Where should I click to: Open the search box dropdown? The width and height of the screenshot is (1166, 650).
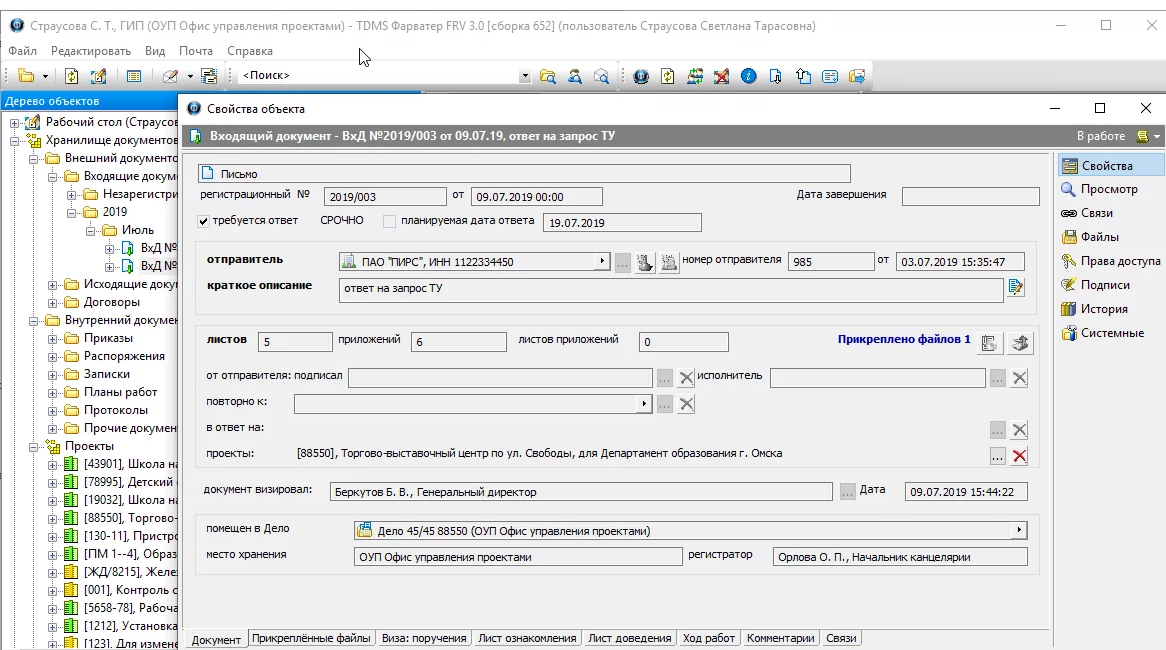tap(525, 76)
